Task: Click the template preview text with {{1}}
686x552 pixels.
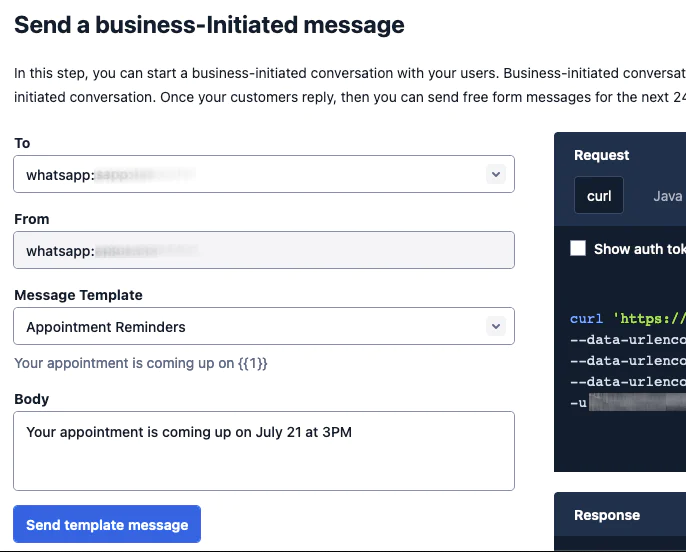Action: [x=140, y=363]
